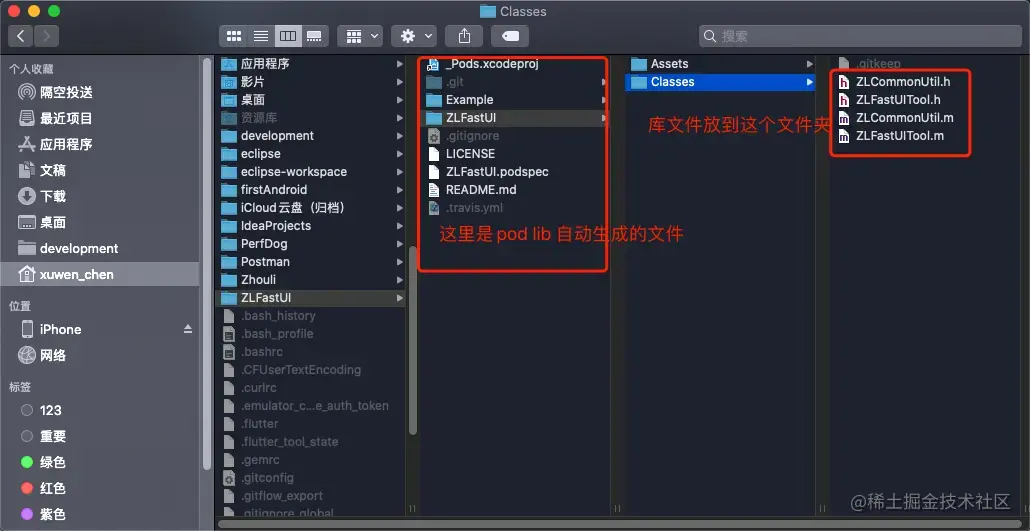This screenshot has height=531, width=1030.
Task: Select the ZLFastUITool.m source file
Action: (901, 136)
